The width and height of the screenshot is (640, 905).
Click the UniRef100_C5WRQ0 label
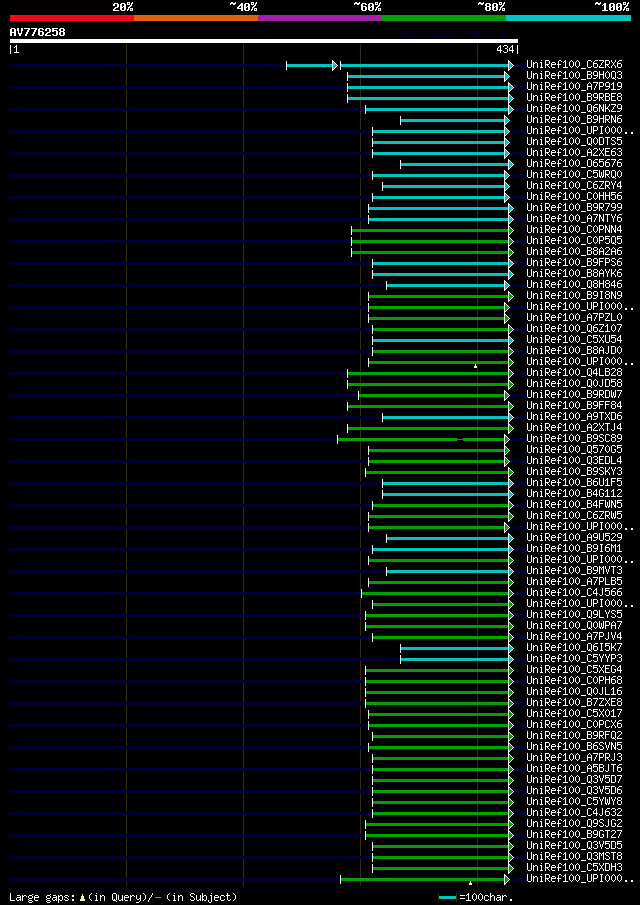click(x=574, y=175)
